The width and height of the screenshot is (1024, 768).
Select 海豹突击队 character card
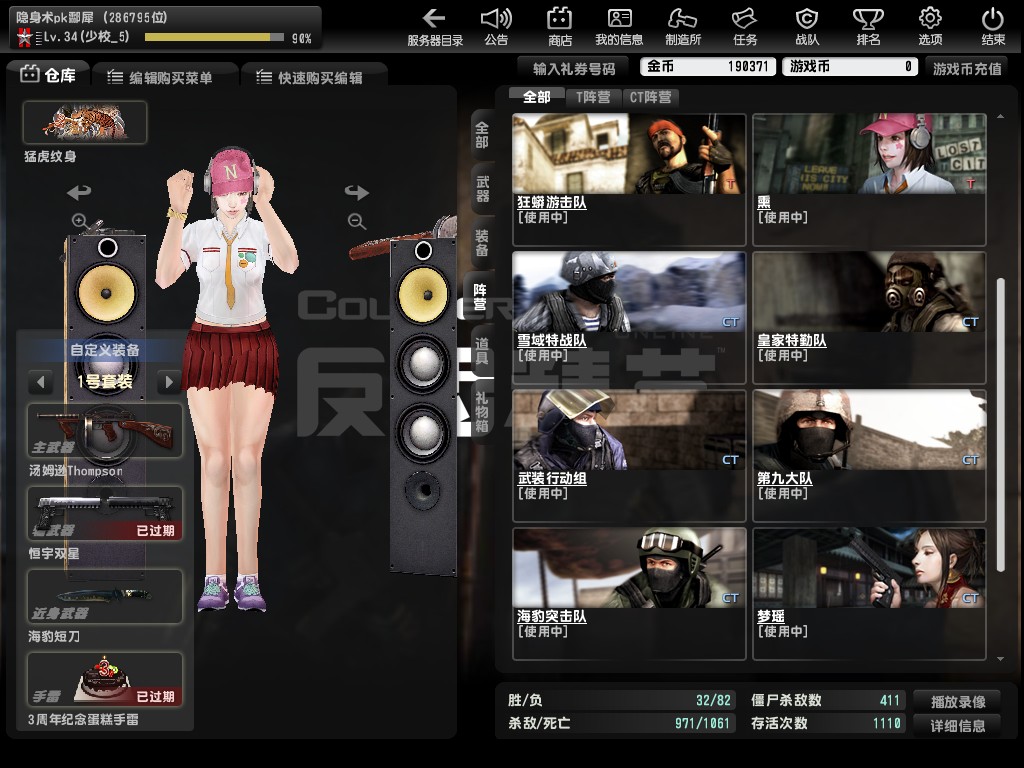[x=629, y=593]
